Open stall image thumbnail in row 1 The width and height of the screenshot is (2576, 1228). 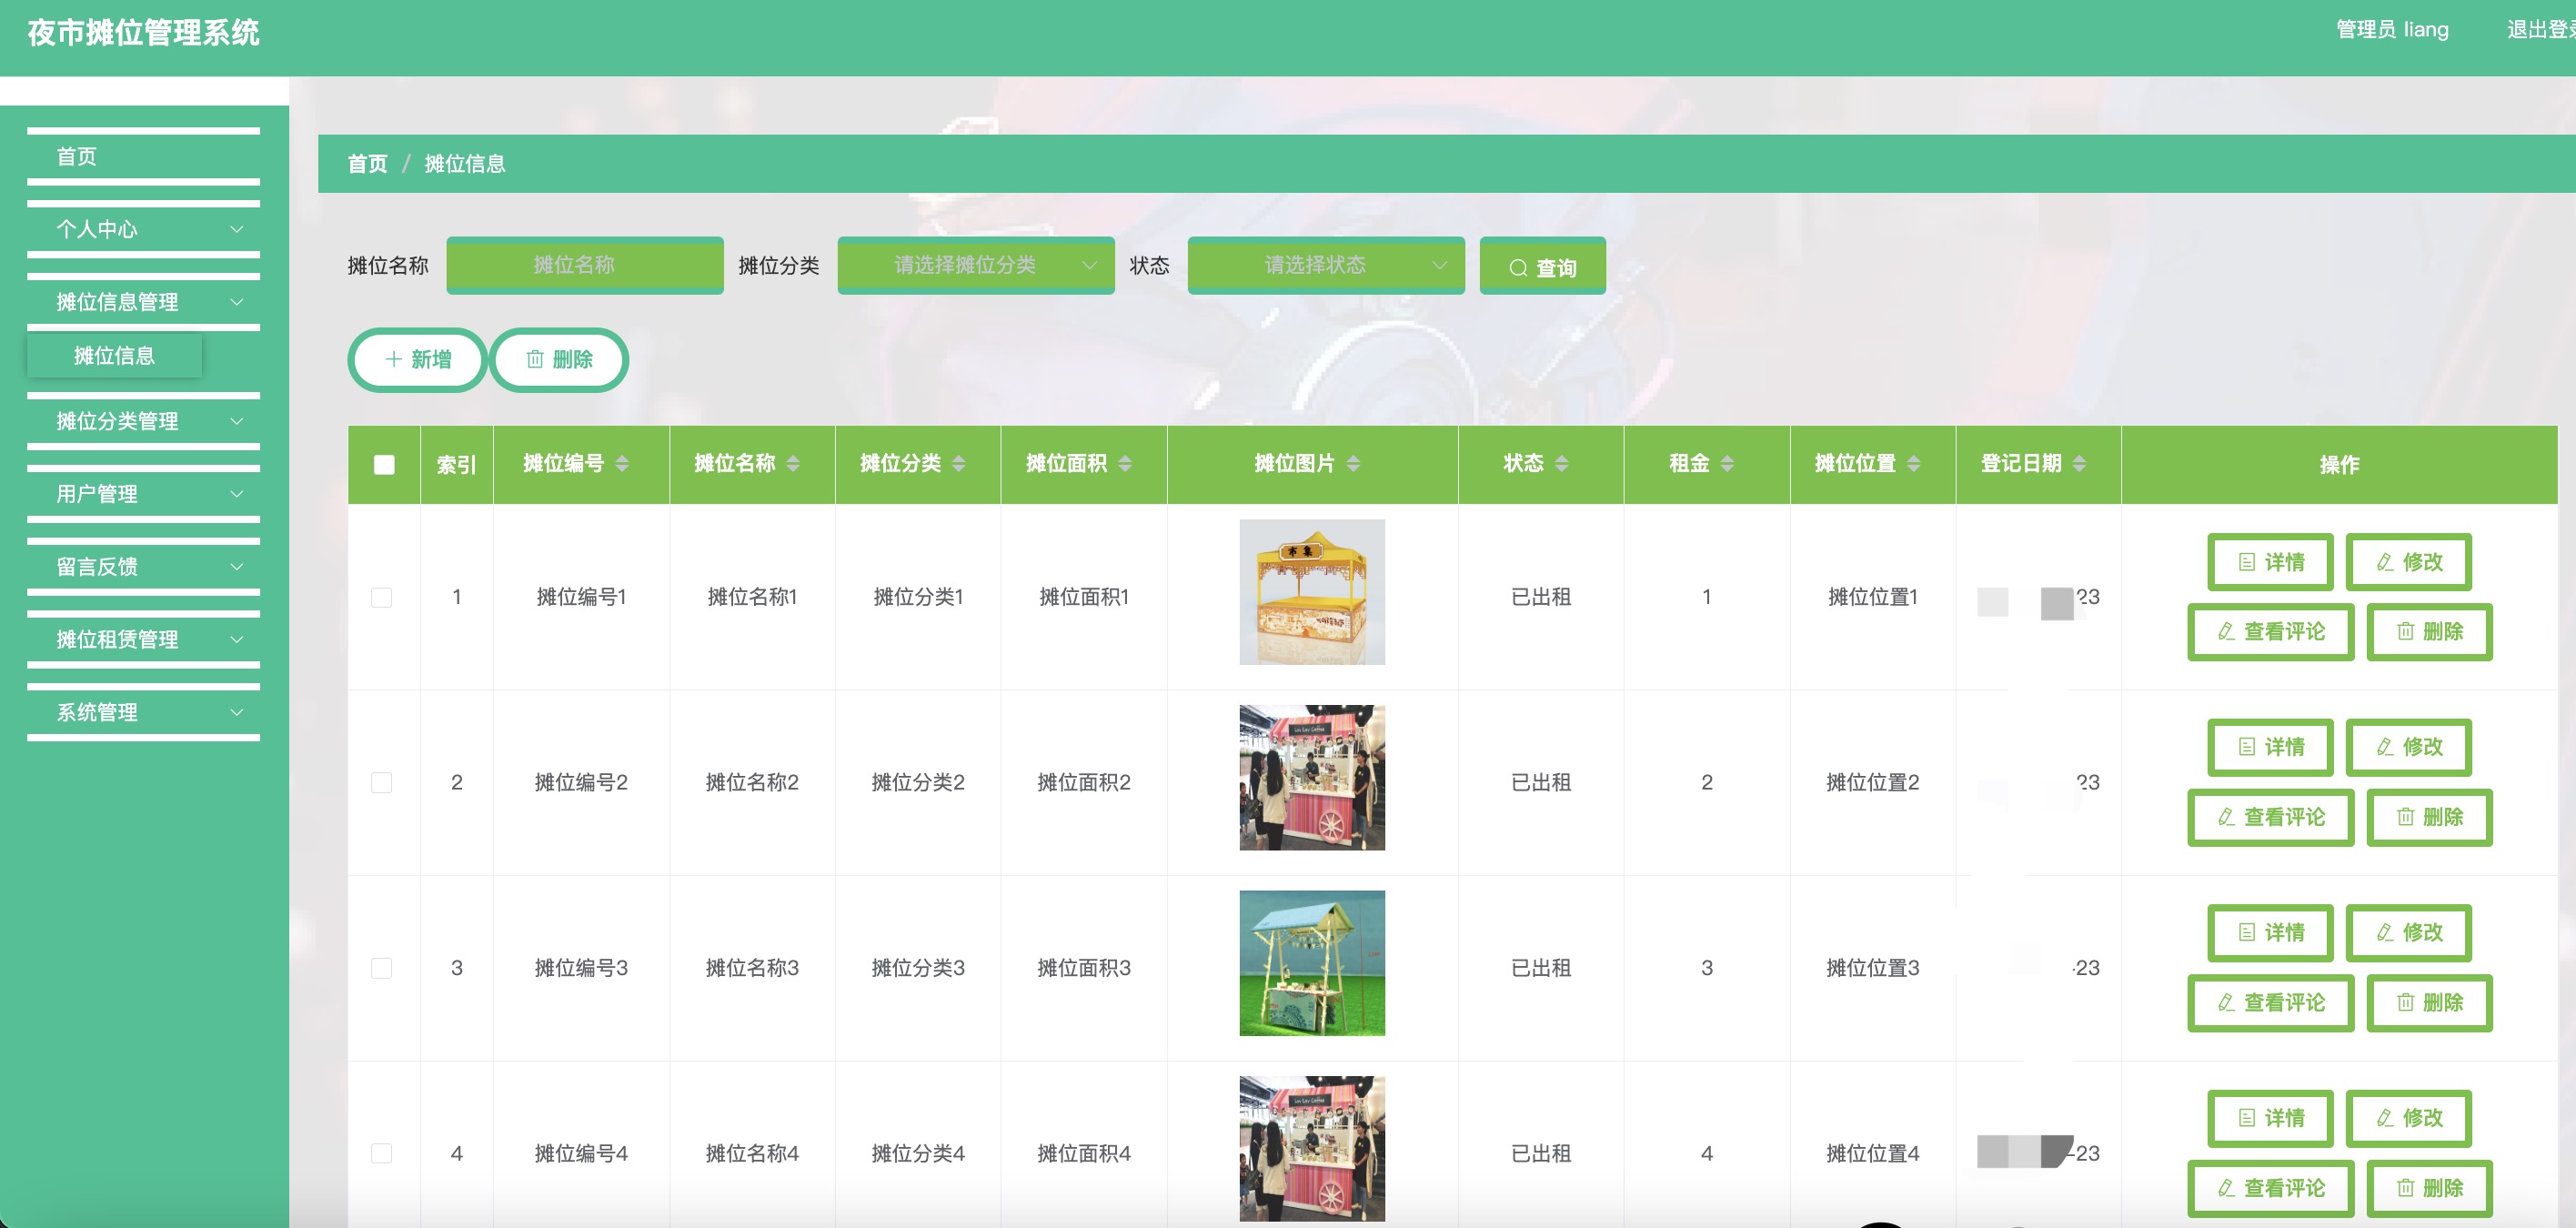(x=1312, y=592)
